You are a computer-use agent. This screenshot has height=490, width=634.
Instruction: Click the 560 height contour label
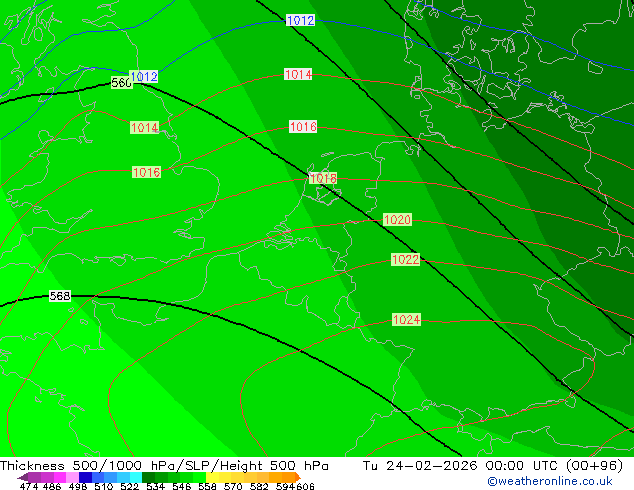121,83
